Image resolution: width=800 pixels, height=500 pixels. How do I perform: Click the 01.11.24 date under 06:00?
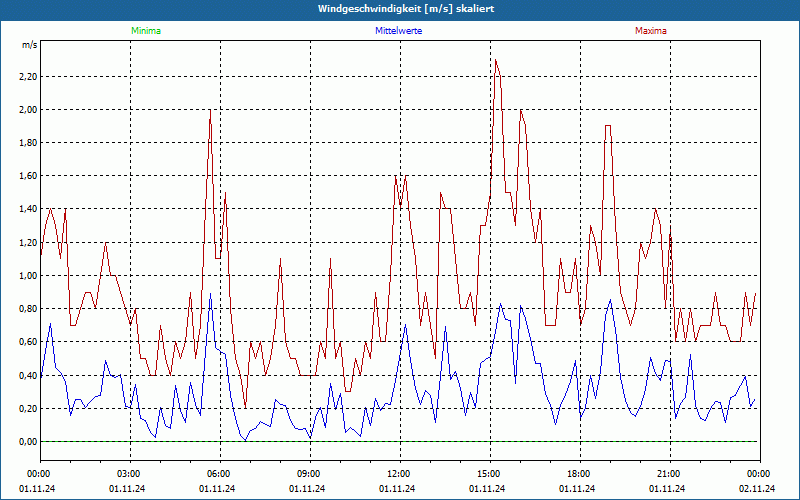click(x=217, y=488)
